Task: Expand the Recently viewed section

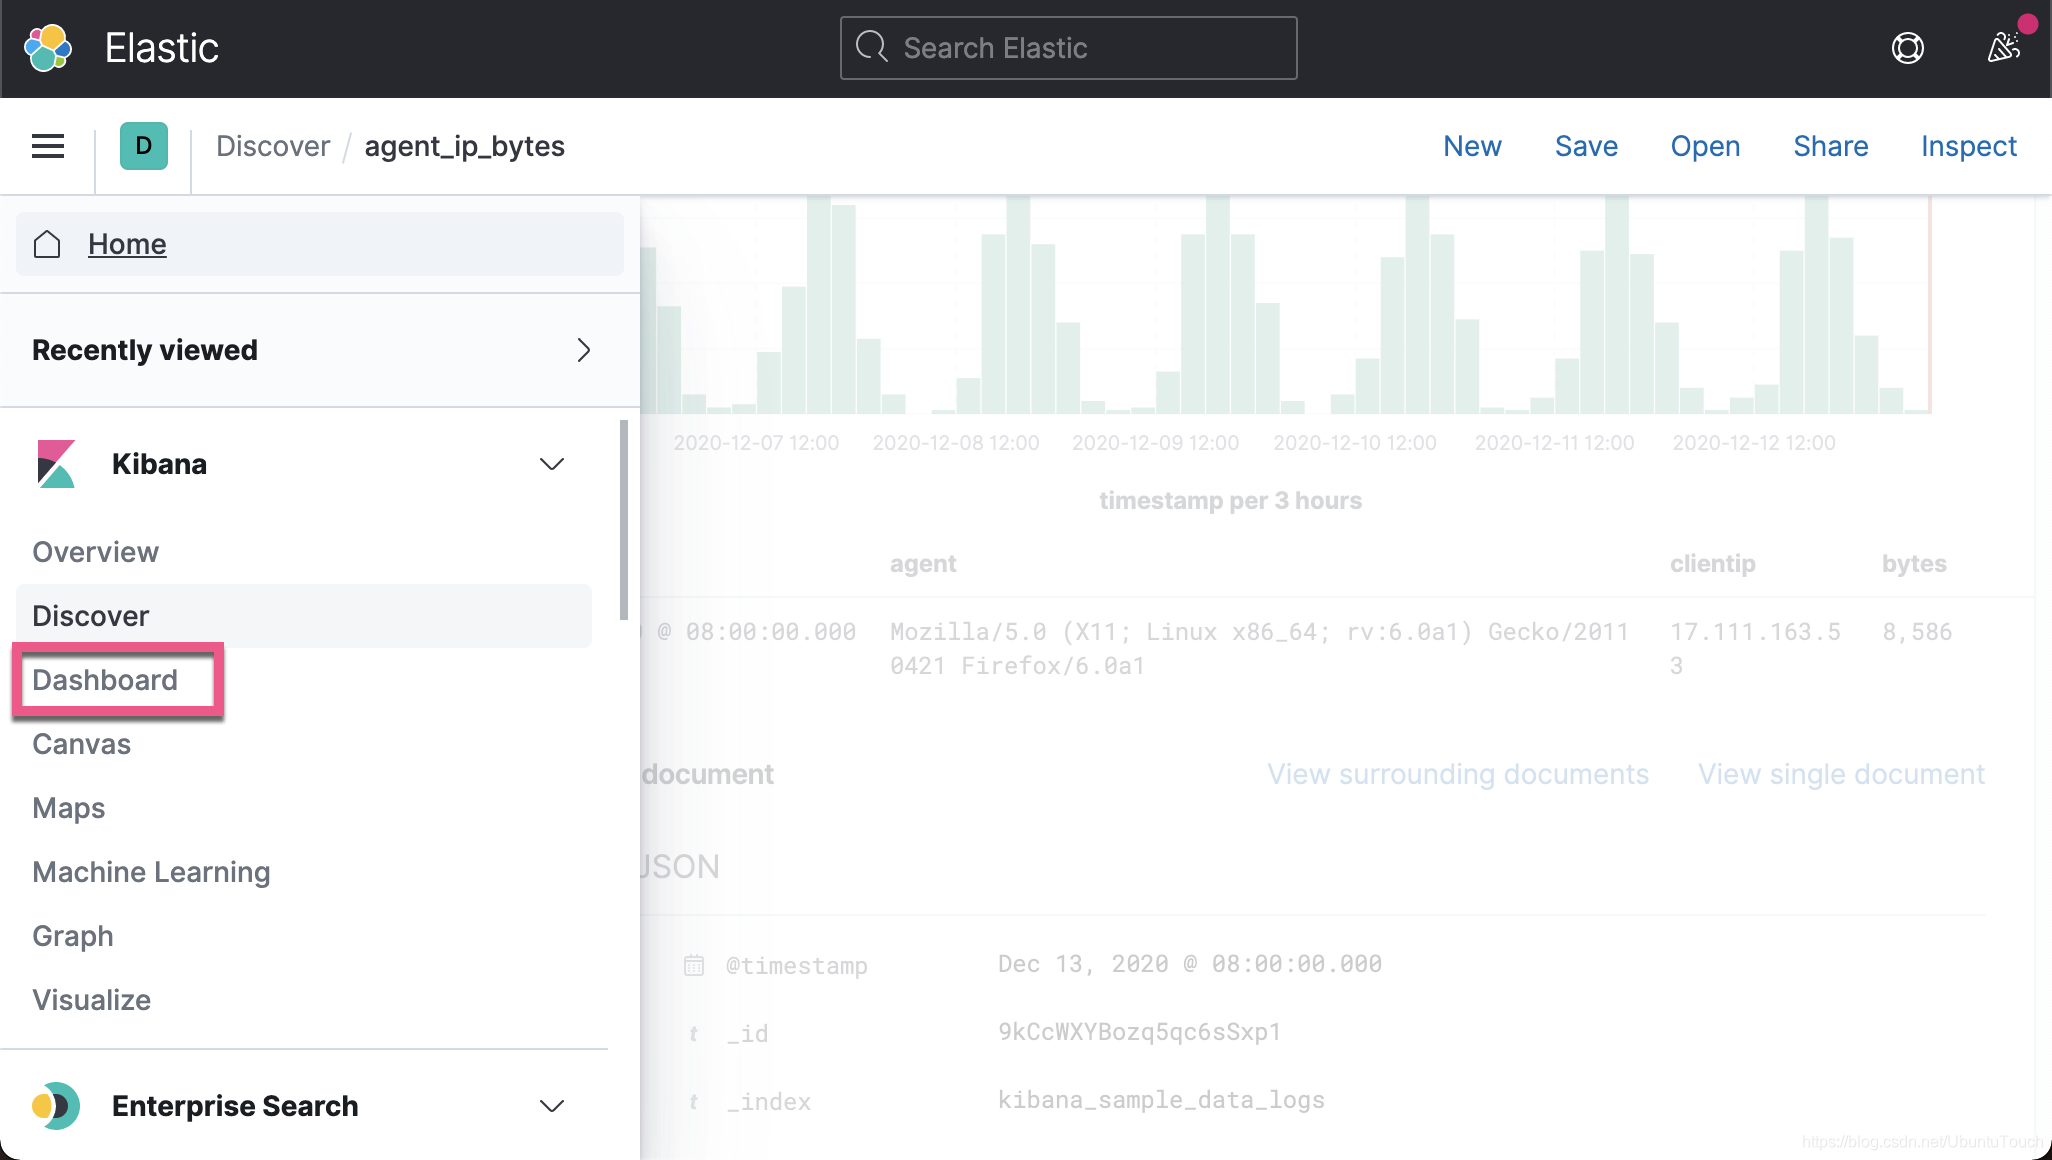Action: tap(584, 350)
